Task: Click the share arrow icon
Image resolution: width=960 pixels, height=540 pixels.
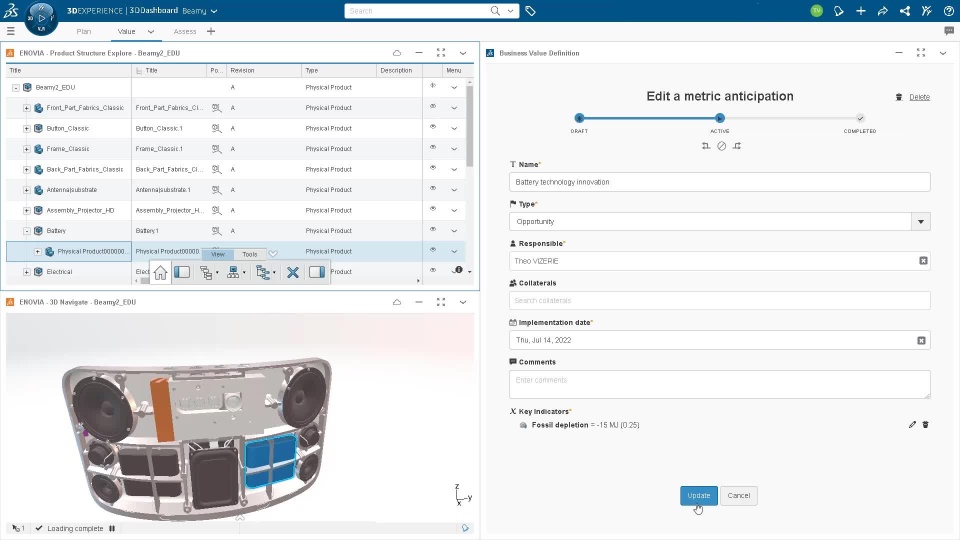Action: point(882,11)
